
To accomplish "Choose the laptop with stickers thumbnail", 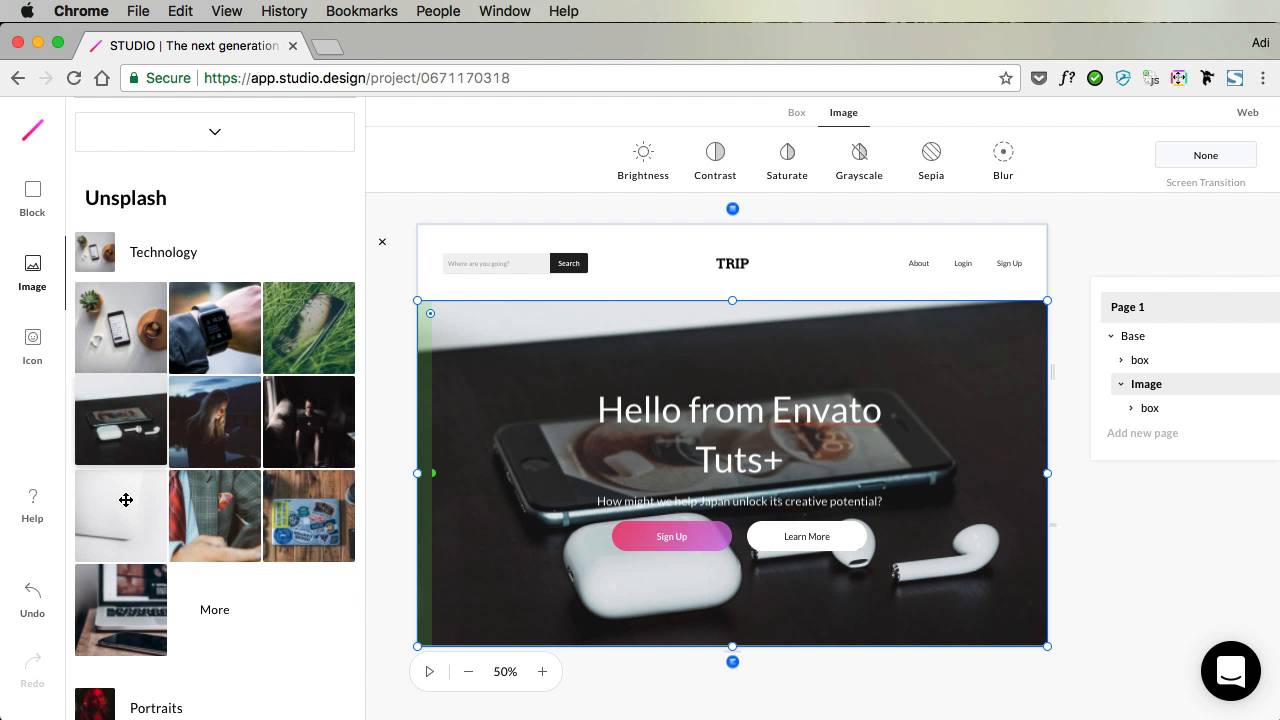I will (309, 516).
